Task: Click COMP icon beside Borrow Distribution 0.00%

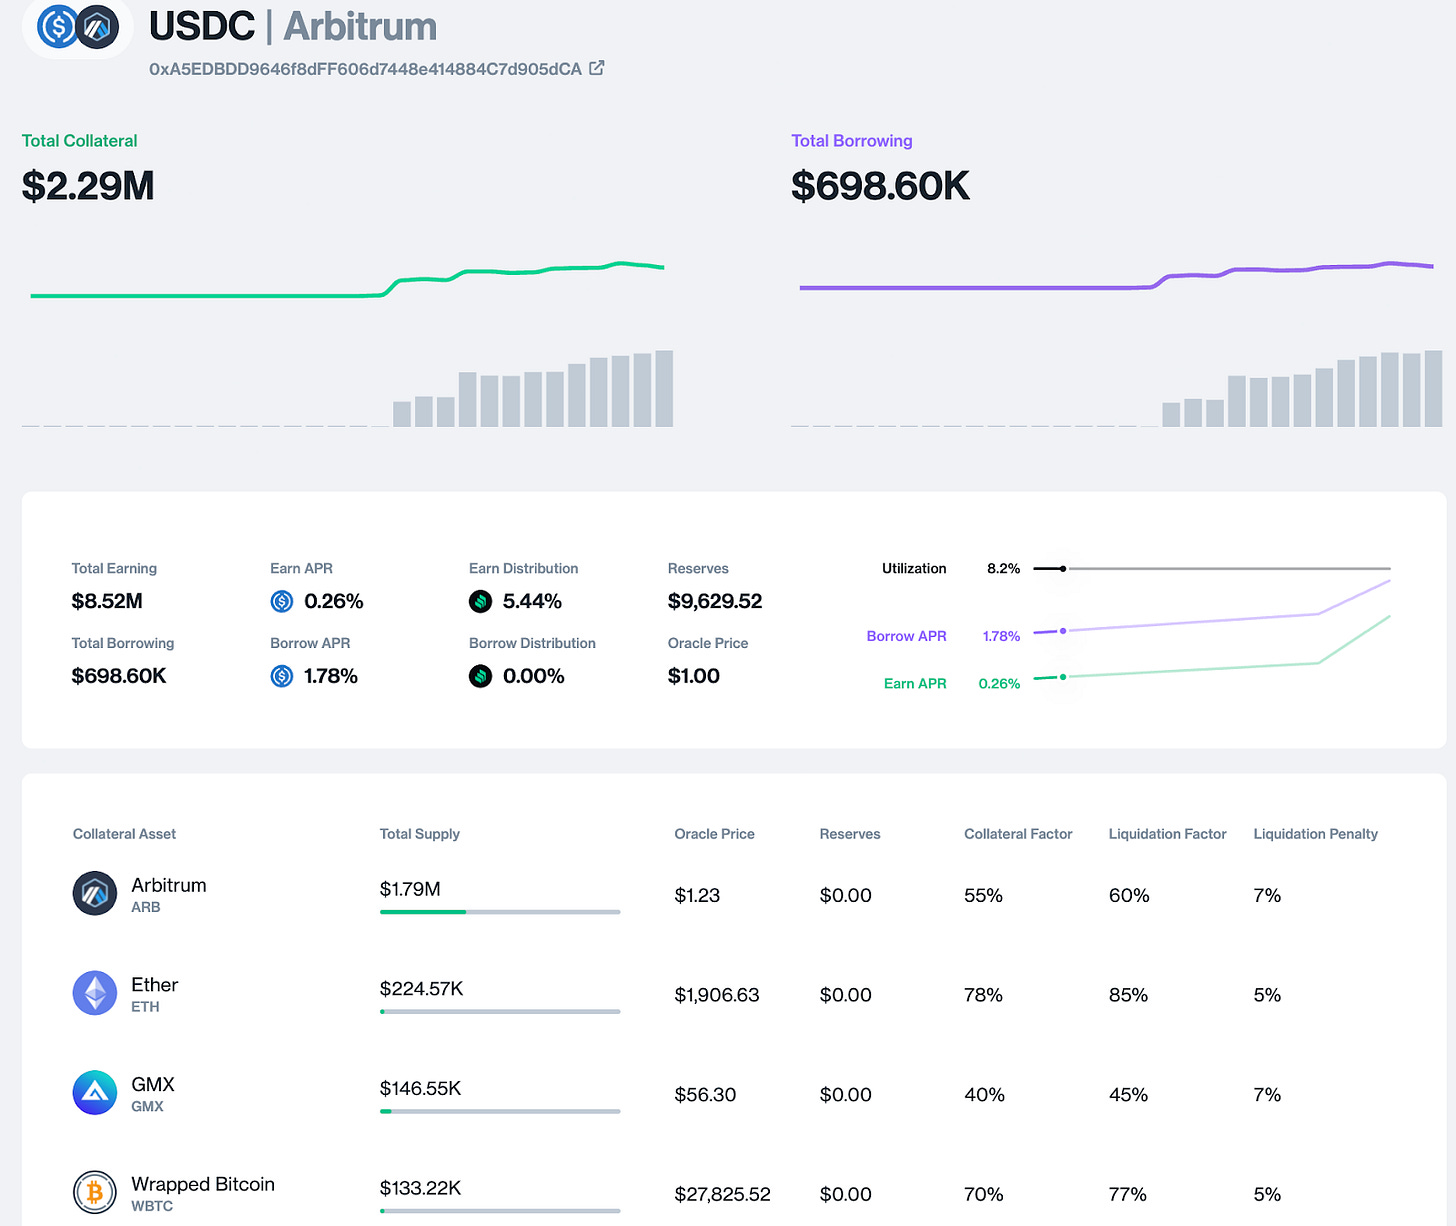Action: coord(481,676)
